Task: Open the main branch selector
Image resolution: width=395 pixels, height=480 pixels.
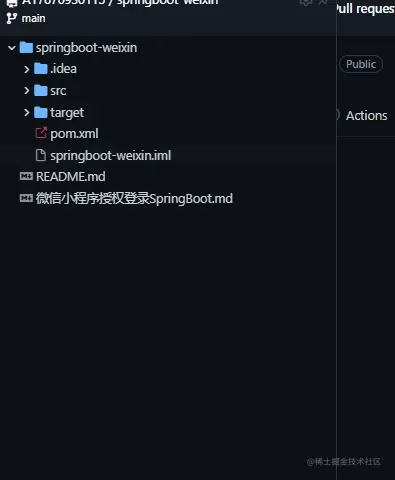Action: click(26, 18)
